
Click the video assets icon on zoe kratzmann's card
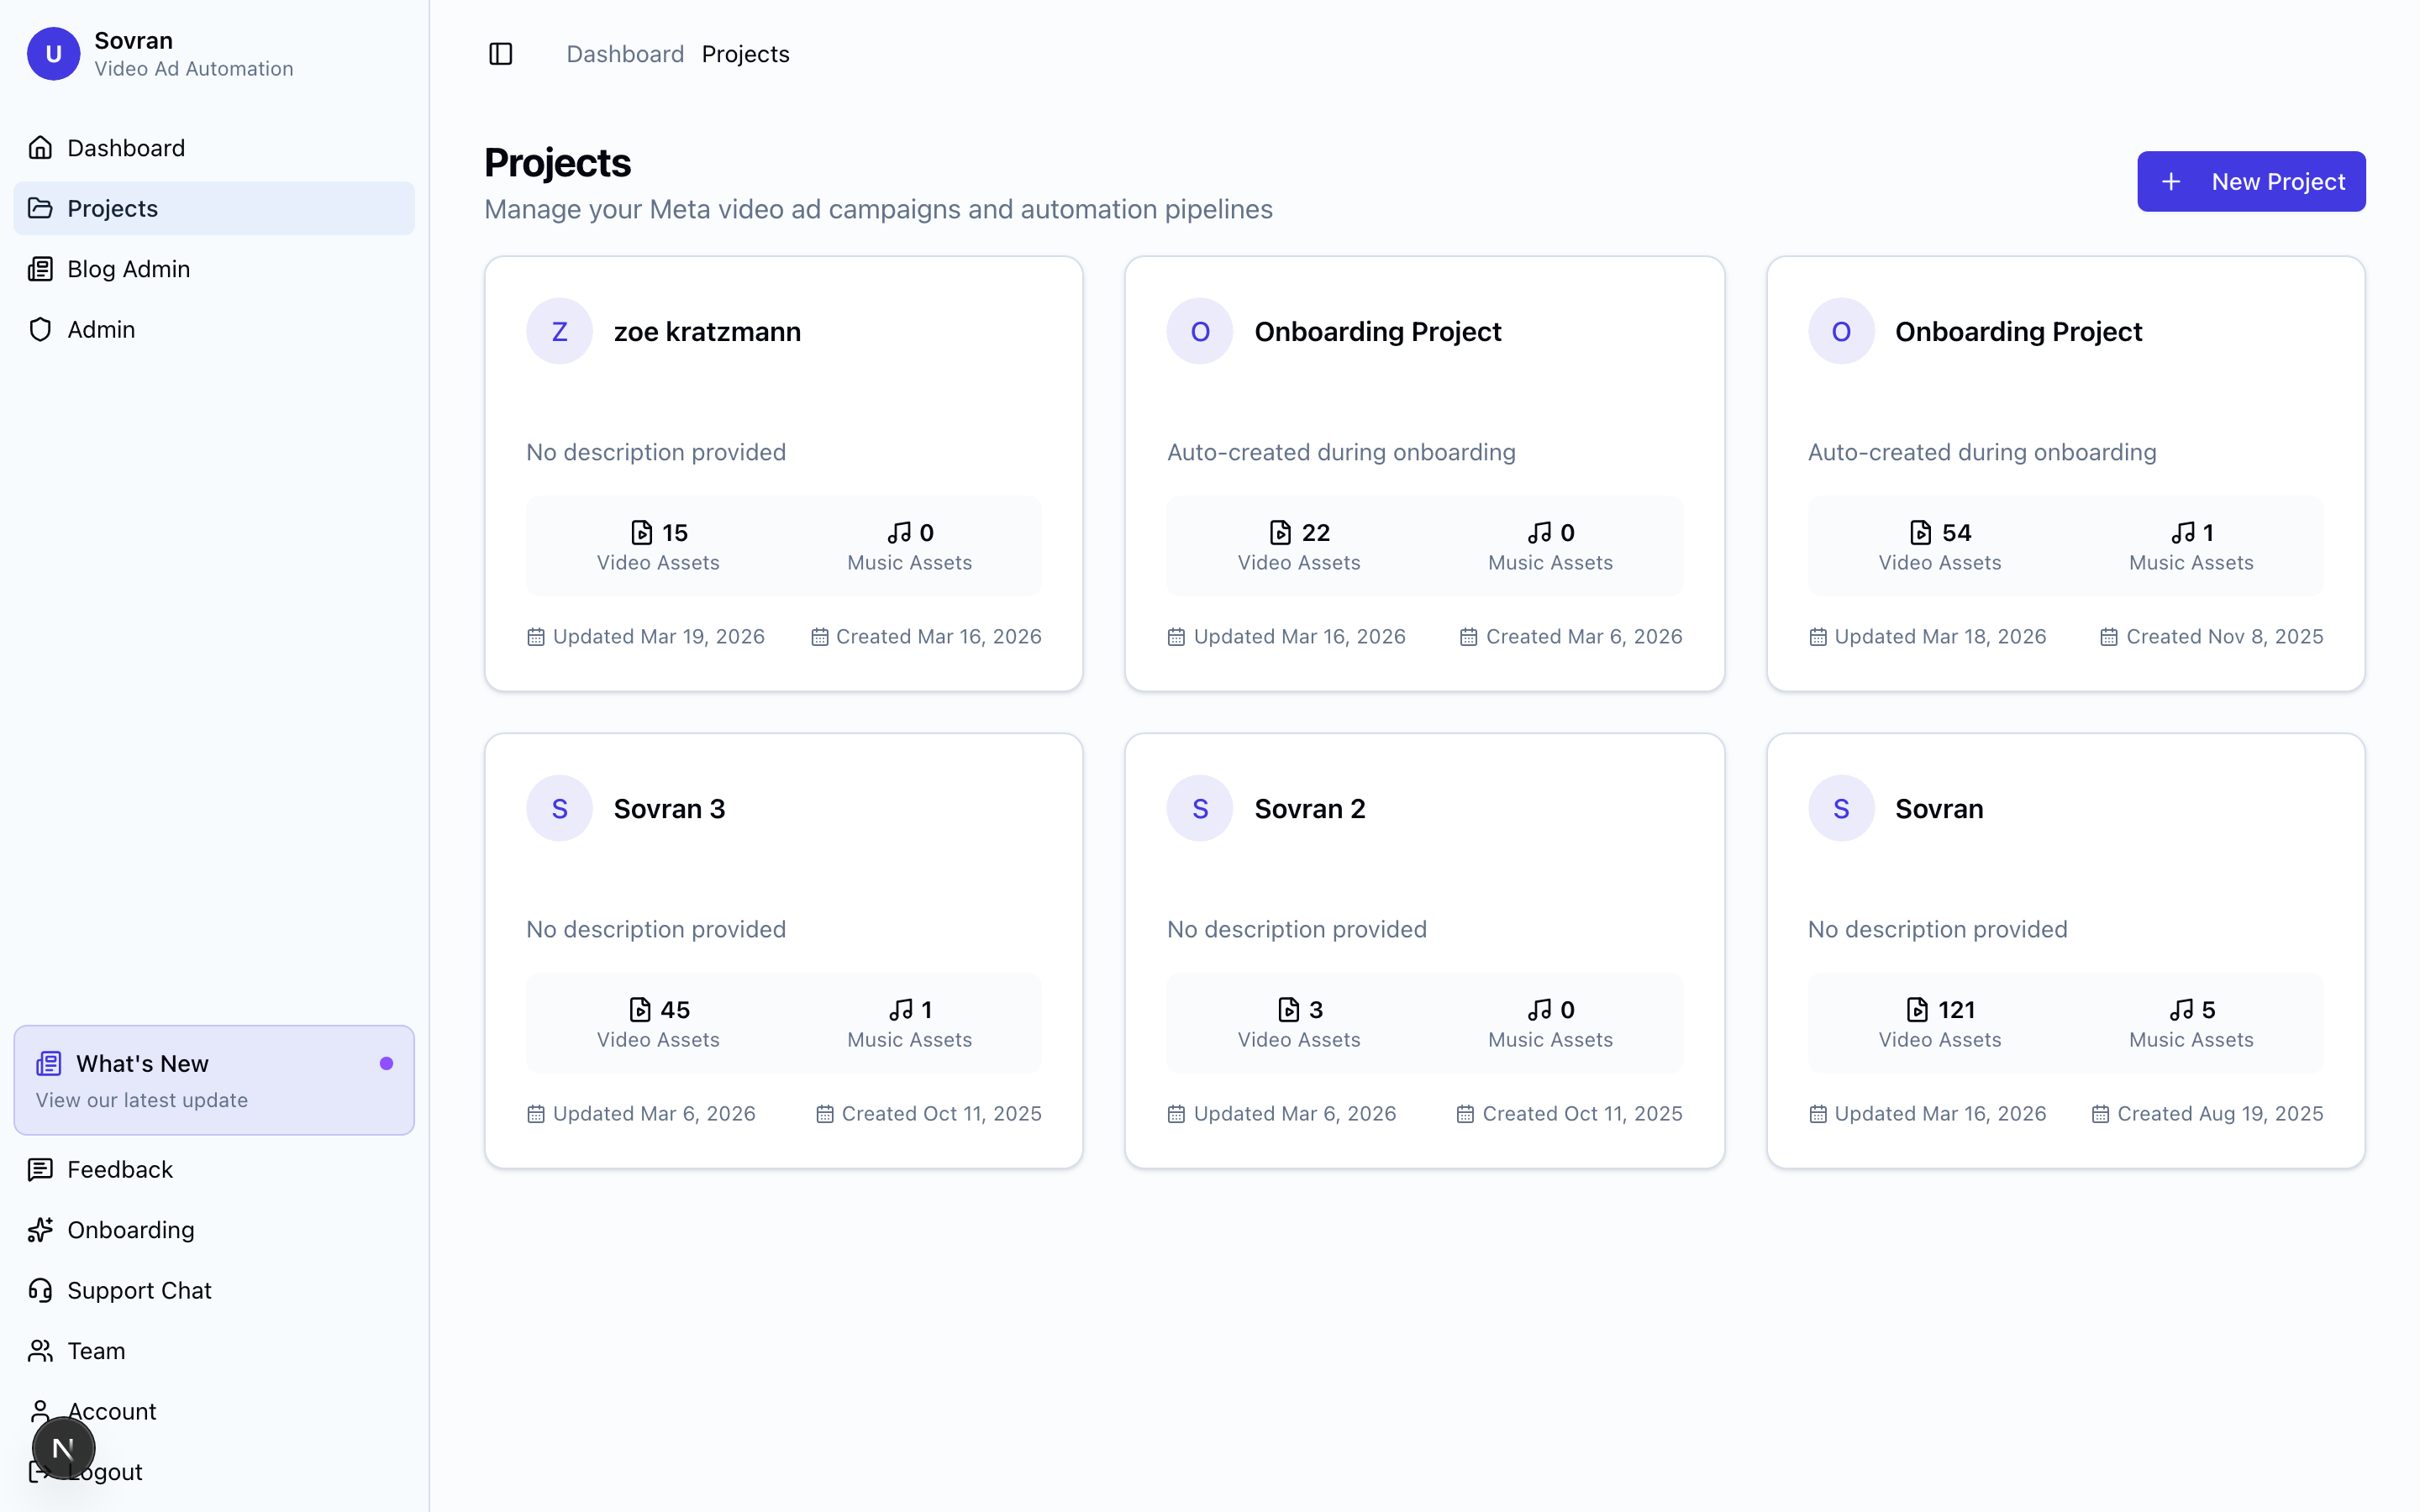point(643,532)
